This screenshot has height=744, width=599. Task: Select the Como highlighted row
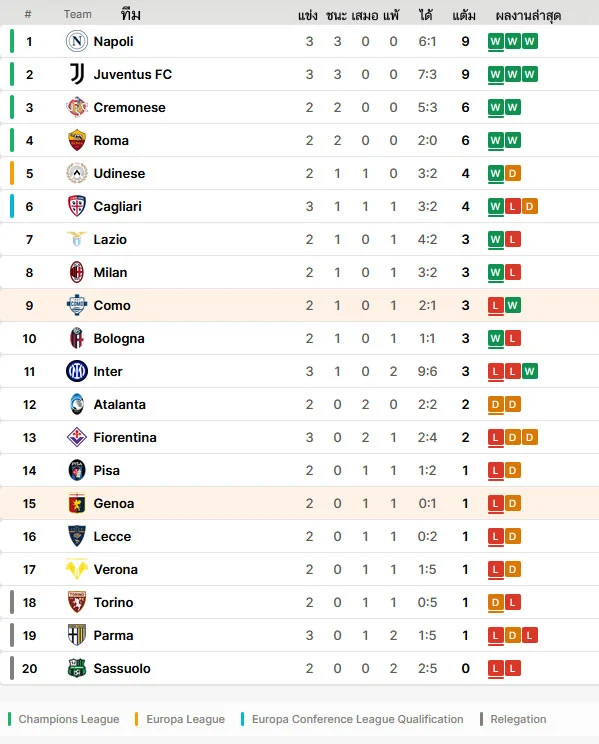point(300,306)
